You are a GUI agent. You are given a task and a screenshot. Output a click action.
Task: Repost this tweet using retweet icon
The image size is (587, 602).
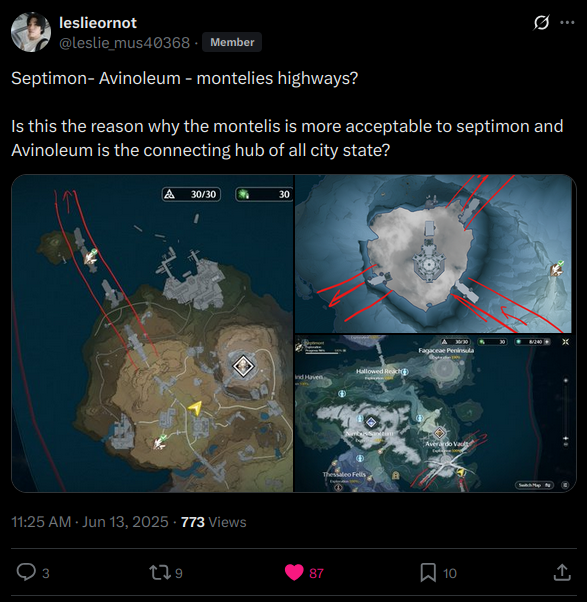tap(159, 572)
